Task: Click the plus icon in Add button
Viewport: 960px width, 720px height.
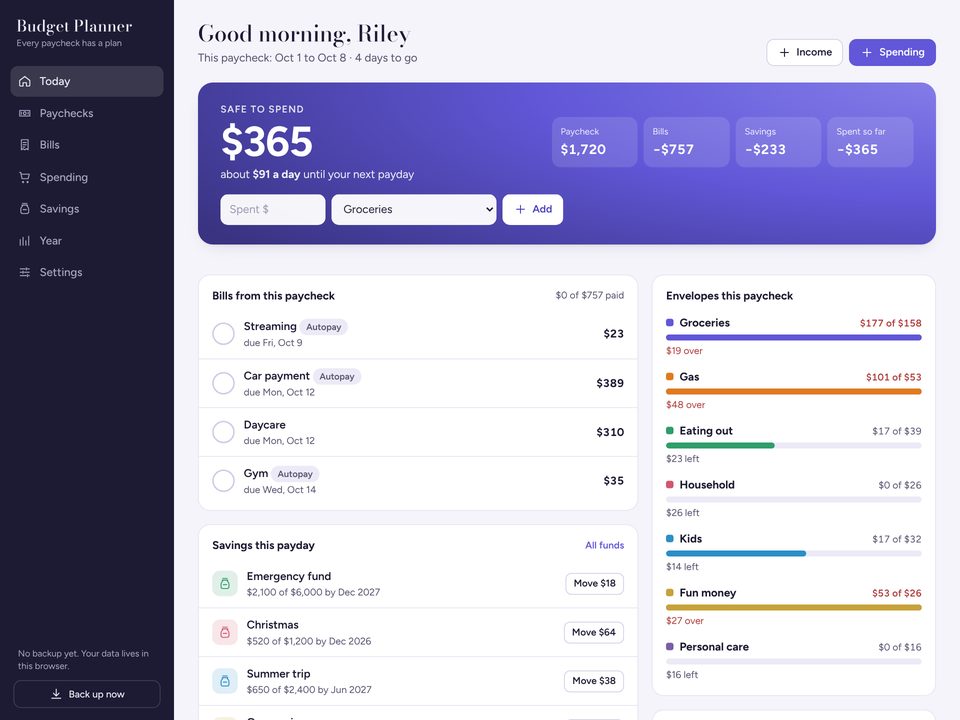Action: pos(520,209)
